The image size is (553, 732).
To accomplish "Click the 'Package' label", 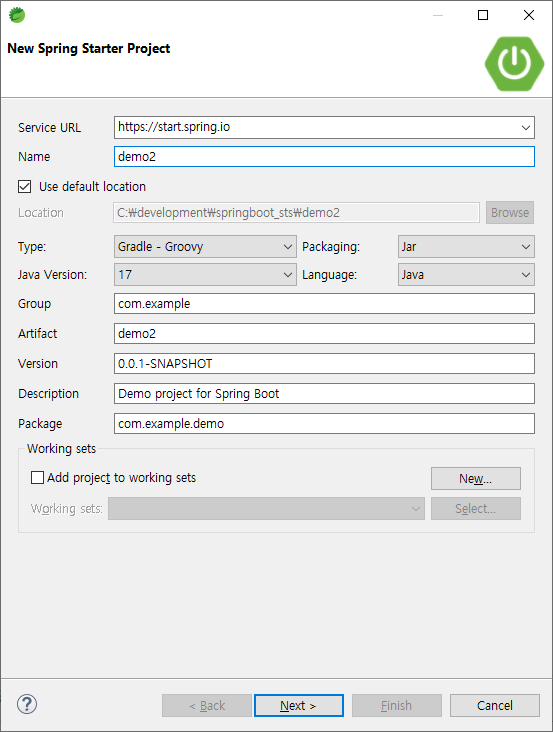I will (40, 423).
